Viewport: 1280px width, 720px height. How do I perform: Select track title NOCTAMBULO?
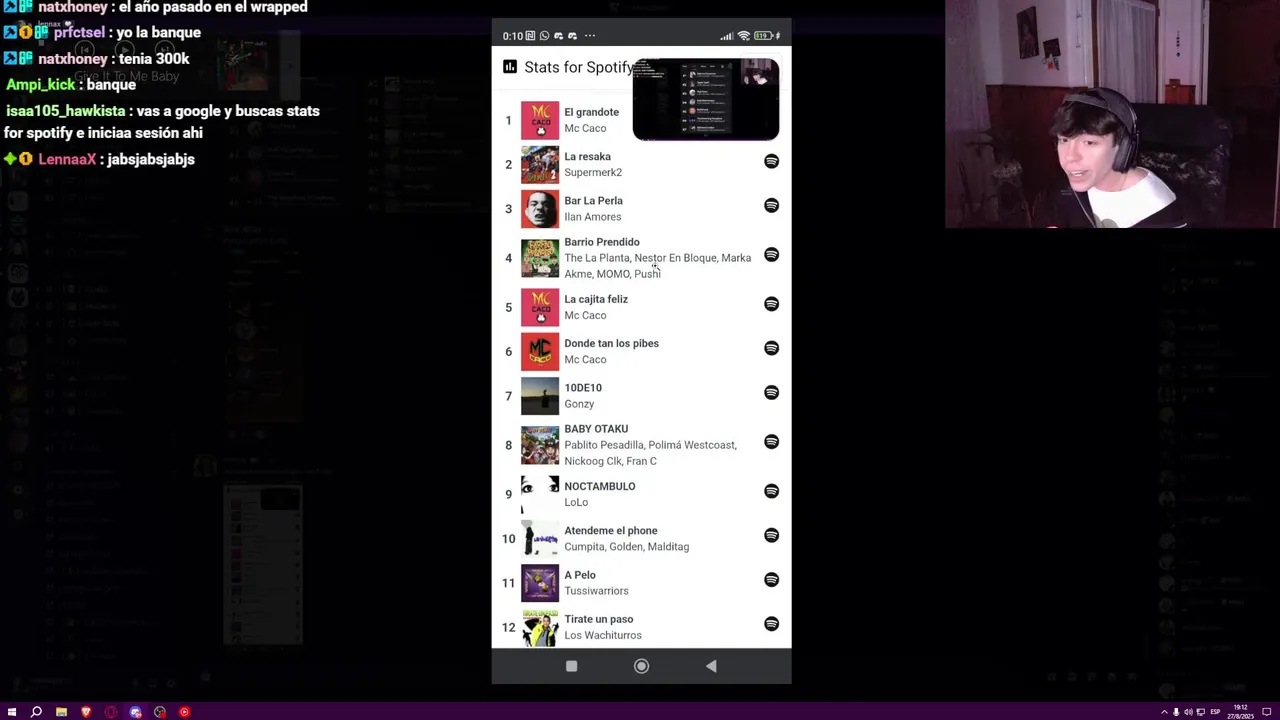pyautogui.click(x=600, y=486)
